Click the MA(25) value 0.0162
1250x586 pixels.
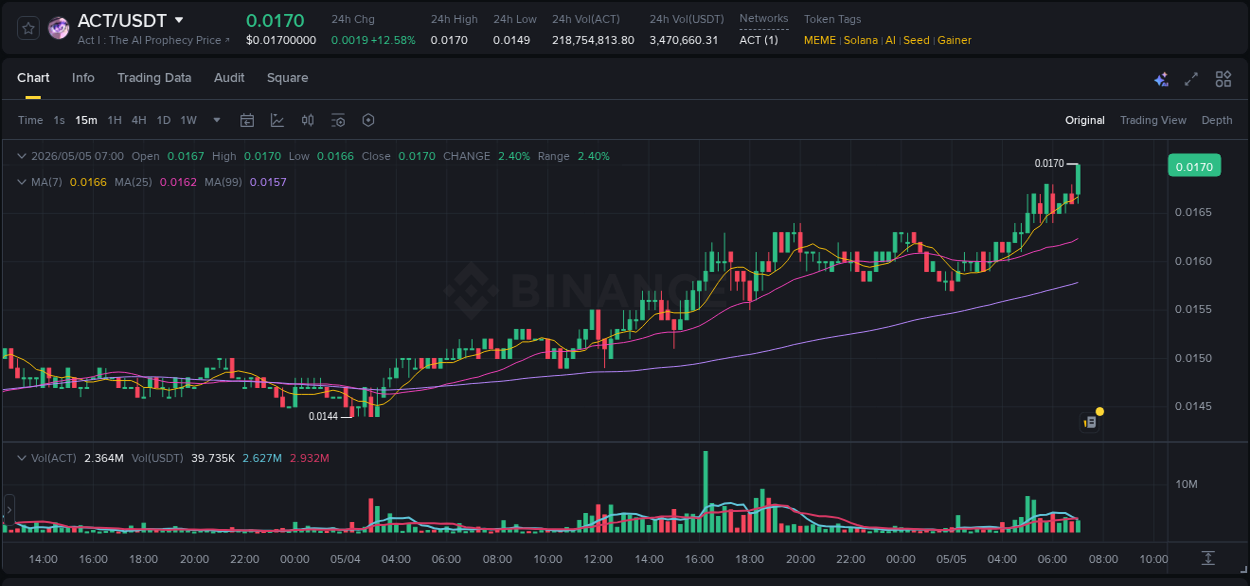pos(179,182)
